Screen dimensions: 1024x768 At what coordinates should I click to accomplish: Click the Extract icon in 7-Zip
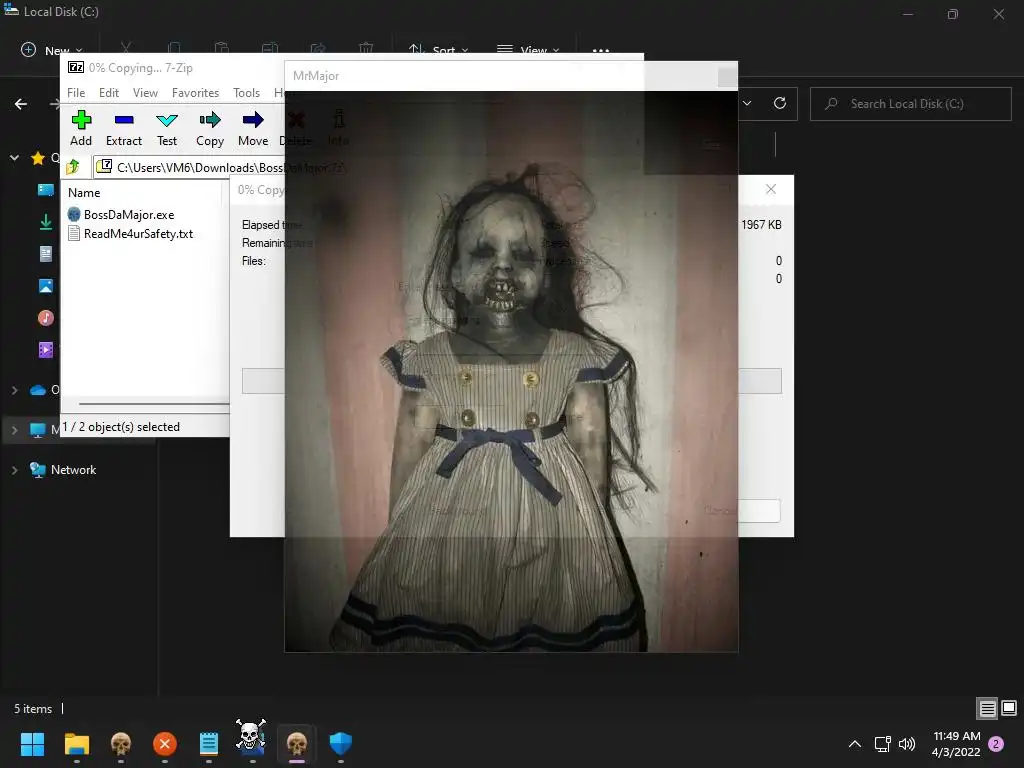(123, 128)
